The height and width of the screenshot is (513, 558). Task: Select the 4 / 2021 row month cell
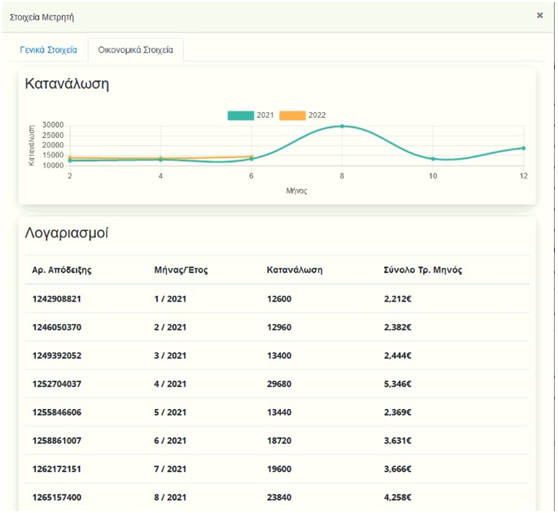pos(170,384)
